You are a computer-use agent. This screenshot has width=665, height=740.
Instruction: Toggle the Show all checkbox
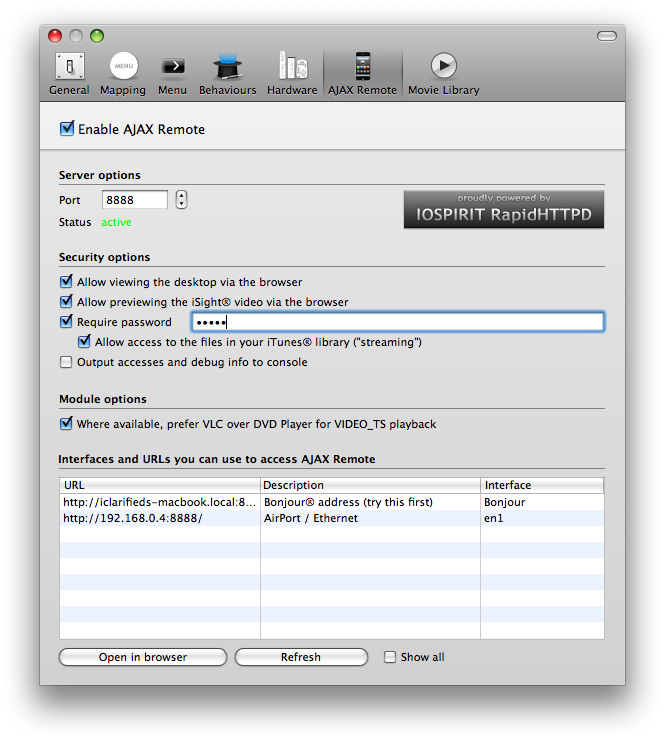tap(391, 657)
